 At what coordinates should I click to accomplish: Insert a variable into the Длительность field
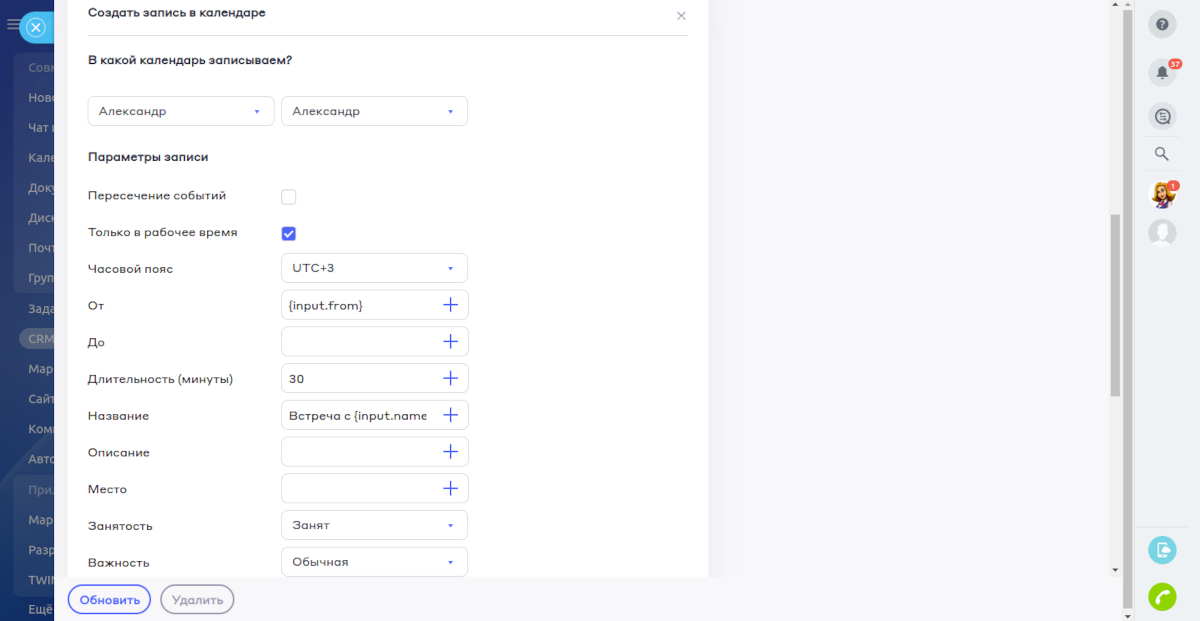[450, 379]
